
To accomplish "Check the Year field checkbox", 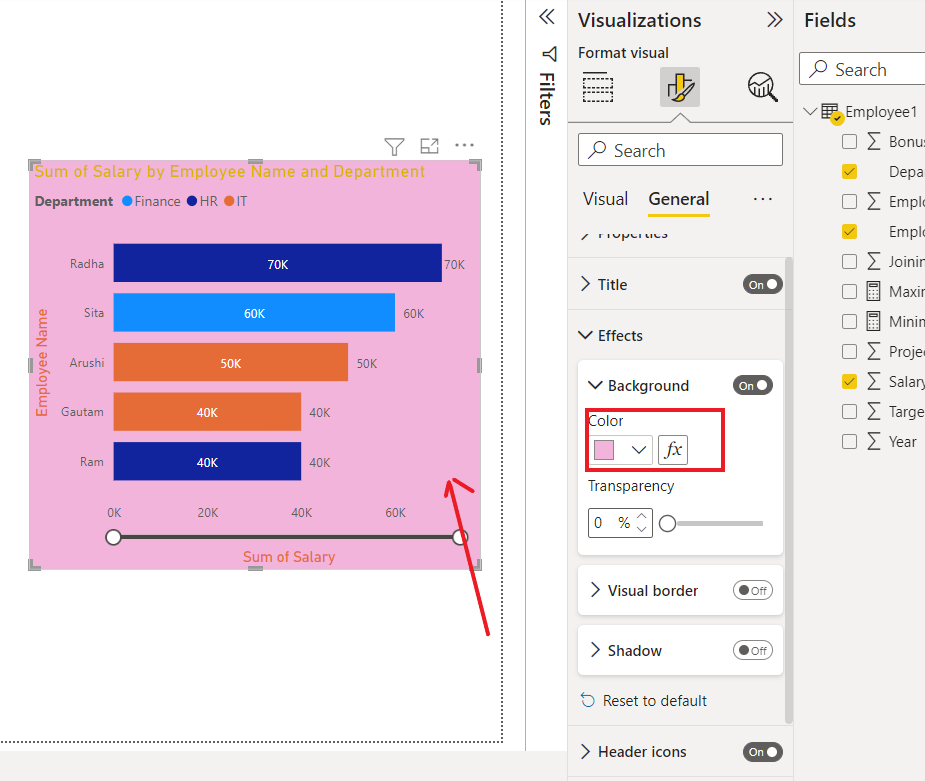I will tap(849, 441).
